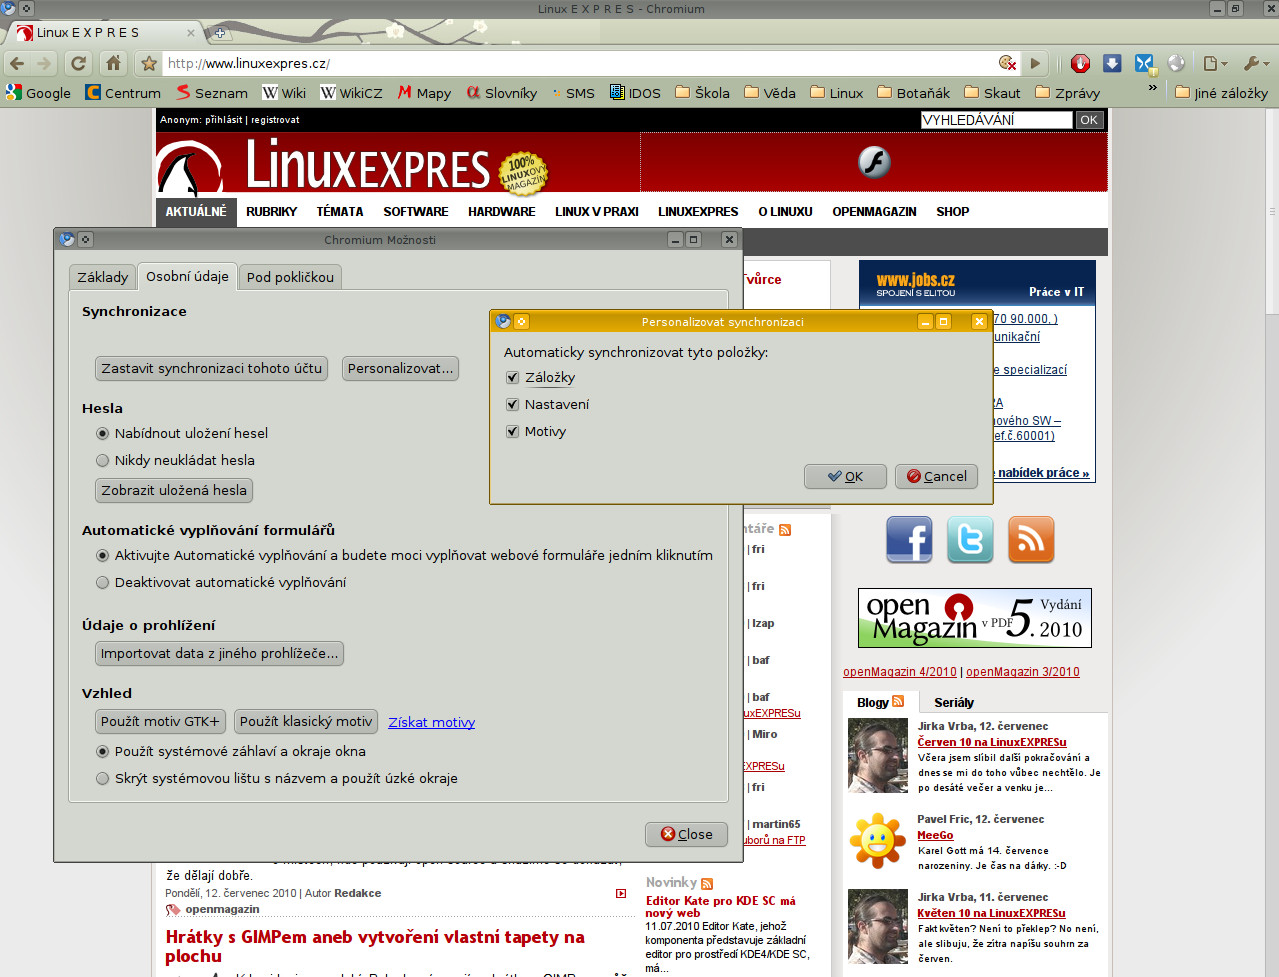Click Použít motiv GTK+ button
The width and height of the screenshot is (1279, 977).
160,721
